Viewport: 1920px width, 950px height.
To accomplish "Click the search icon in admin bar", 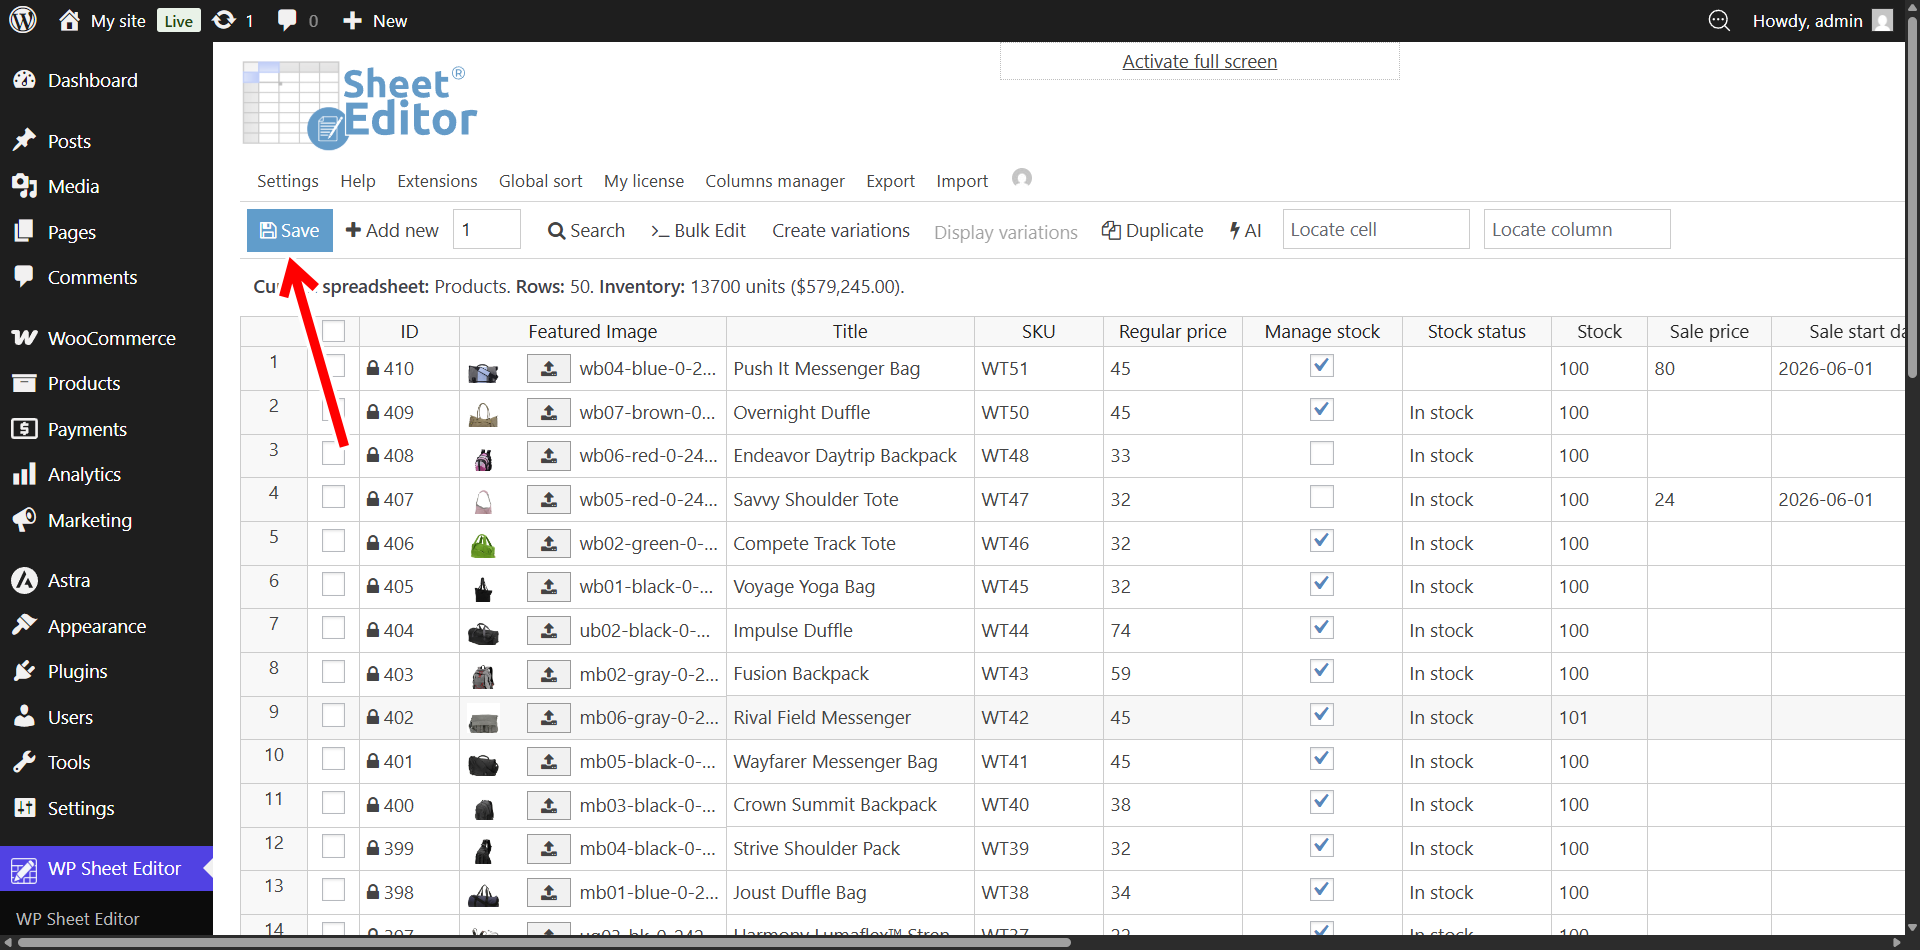I will click(x=1719, y=20).
